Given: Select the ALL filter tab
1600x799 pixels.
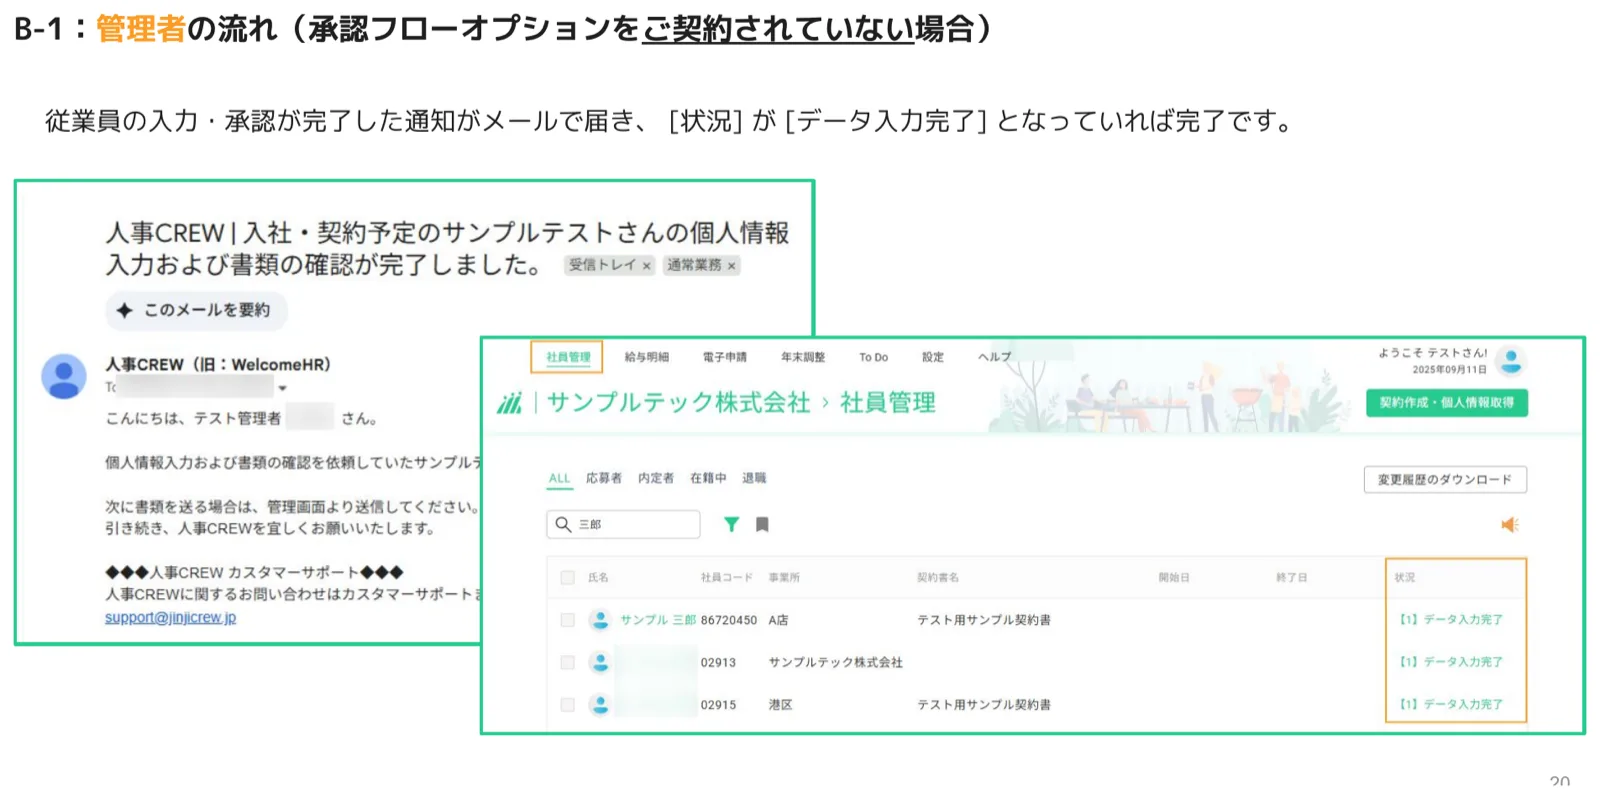Looking at the screenshot, I should click(x=559, y=479).
